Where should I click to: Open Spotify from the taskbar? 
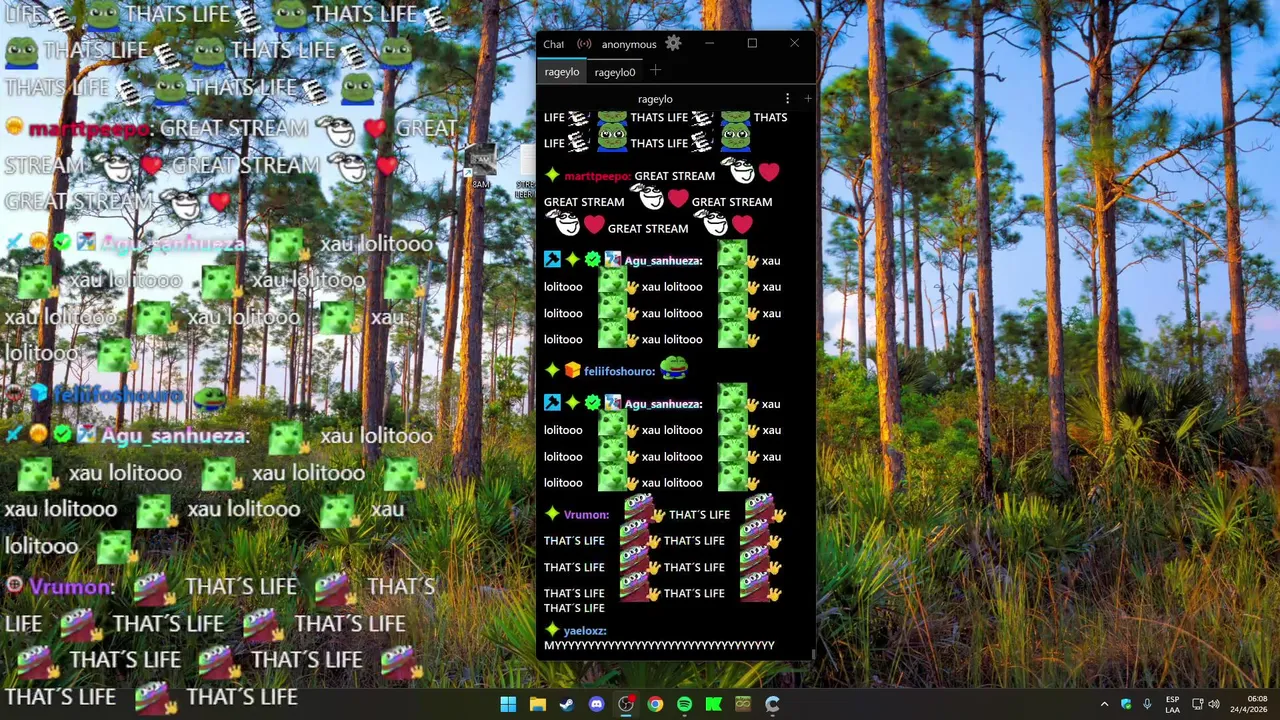point(684,704)
